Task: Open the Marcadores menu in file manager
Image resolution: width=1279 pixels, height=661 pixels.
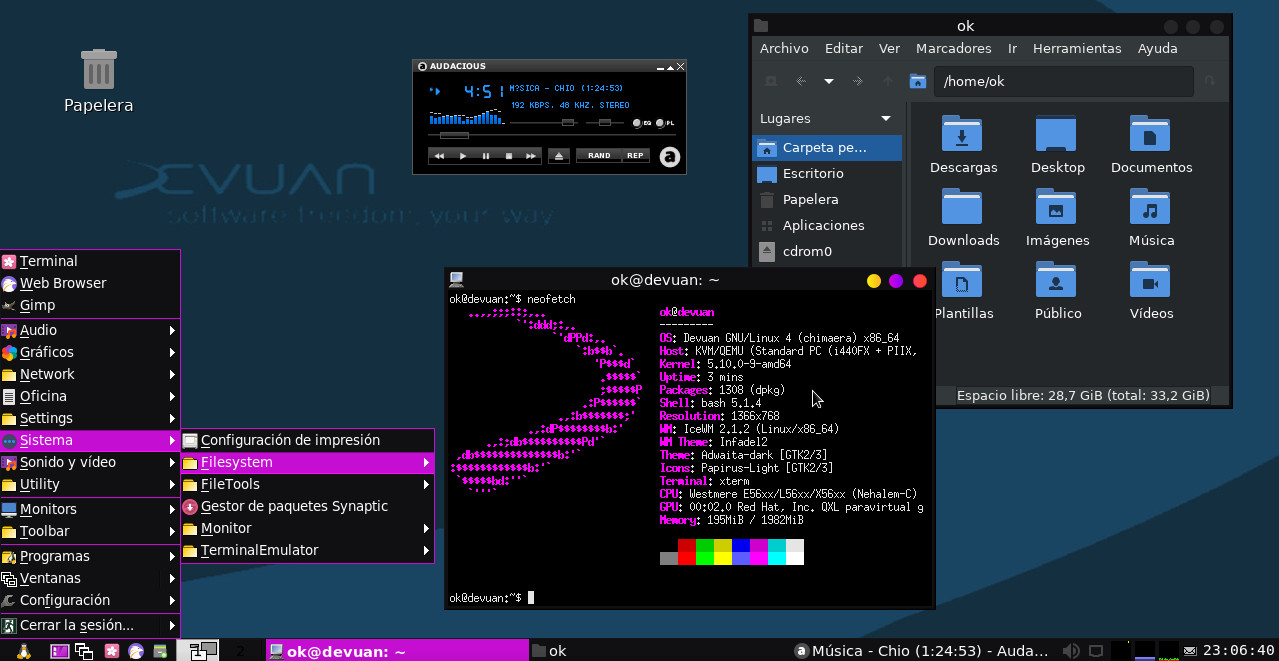Action: coord(954,48)
